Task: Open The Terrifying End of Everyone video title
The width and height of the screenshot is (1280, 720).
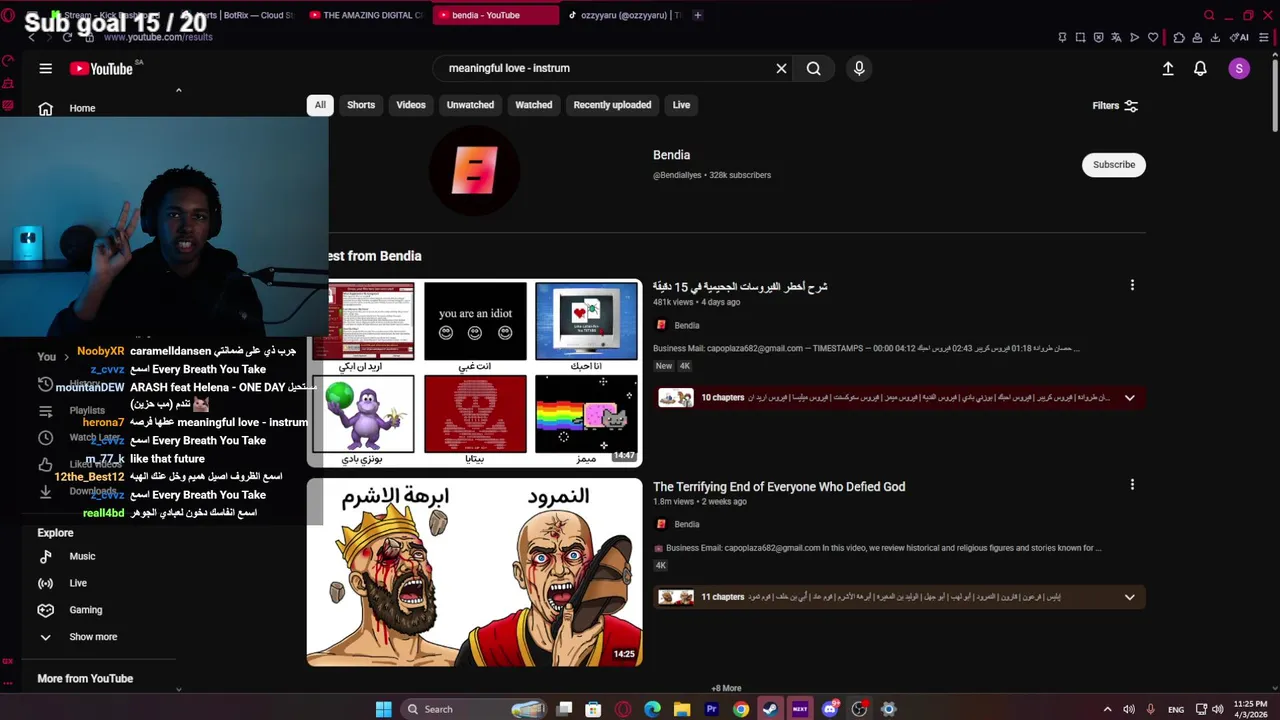Action: click(779, 487)
